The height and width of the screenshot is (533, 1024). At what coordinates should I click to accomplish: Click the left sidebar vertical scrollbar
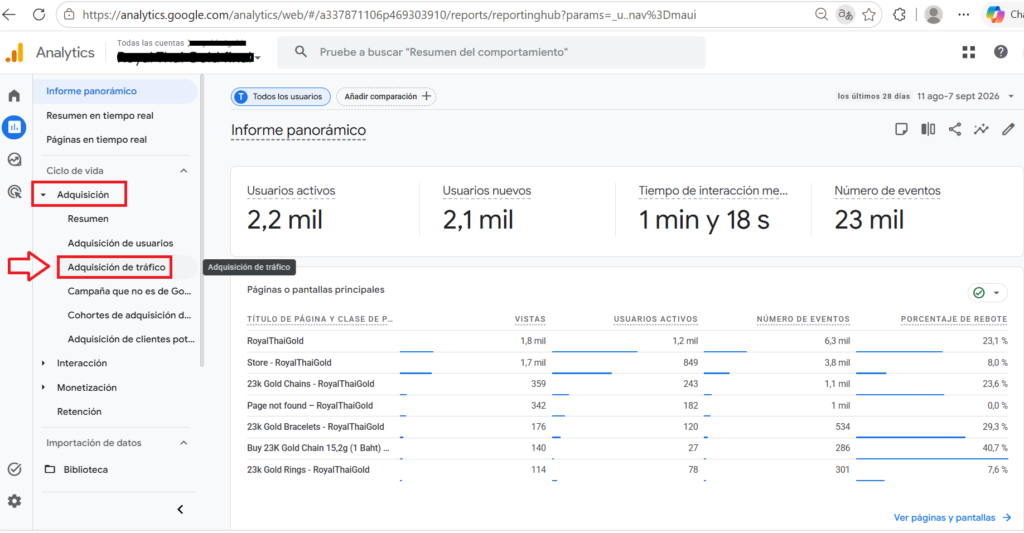pyautogui.click(x=202, y=222)
